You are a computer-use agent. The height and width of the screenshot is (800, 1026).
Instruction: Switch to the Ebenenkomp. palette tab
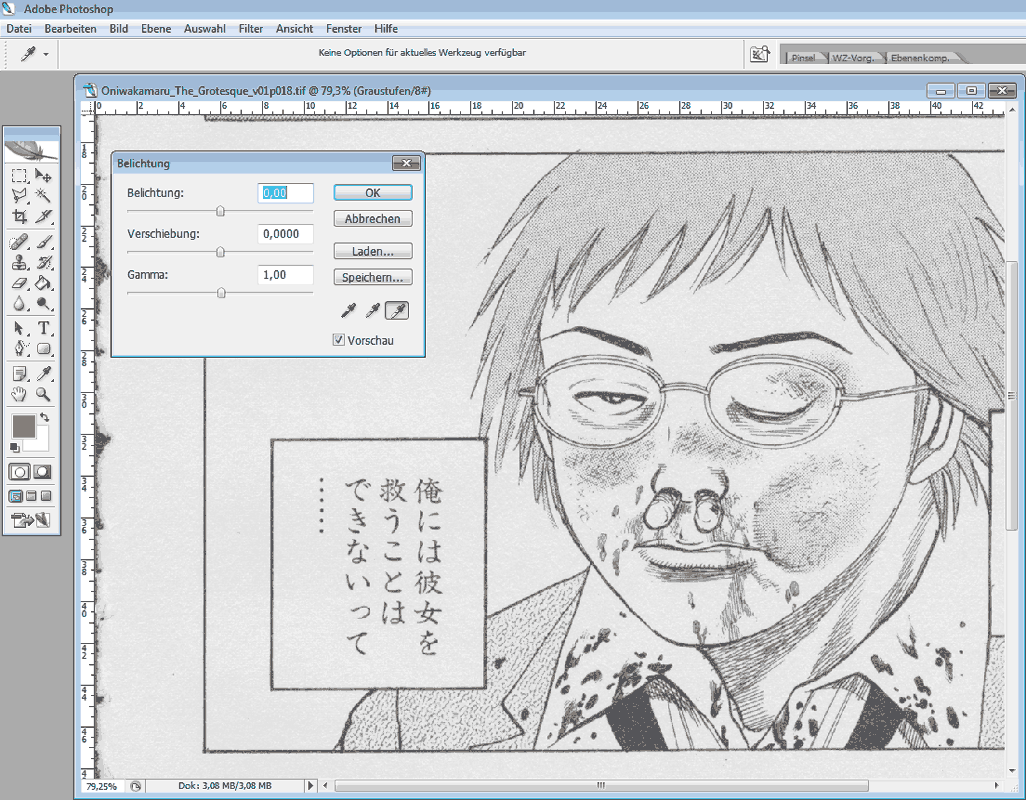click(x=920, y=58)
